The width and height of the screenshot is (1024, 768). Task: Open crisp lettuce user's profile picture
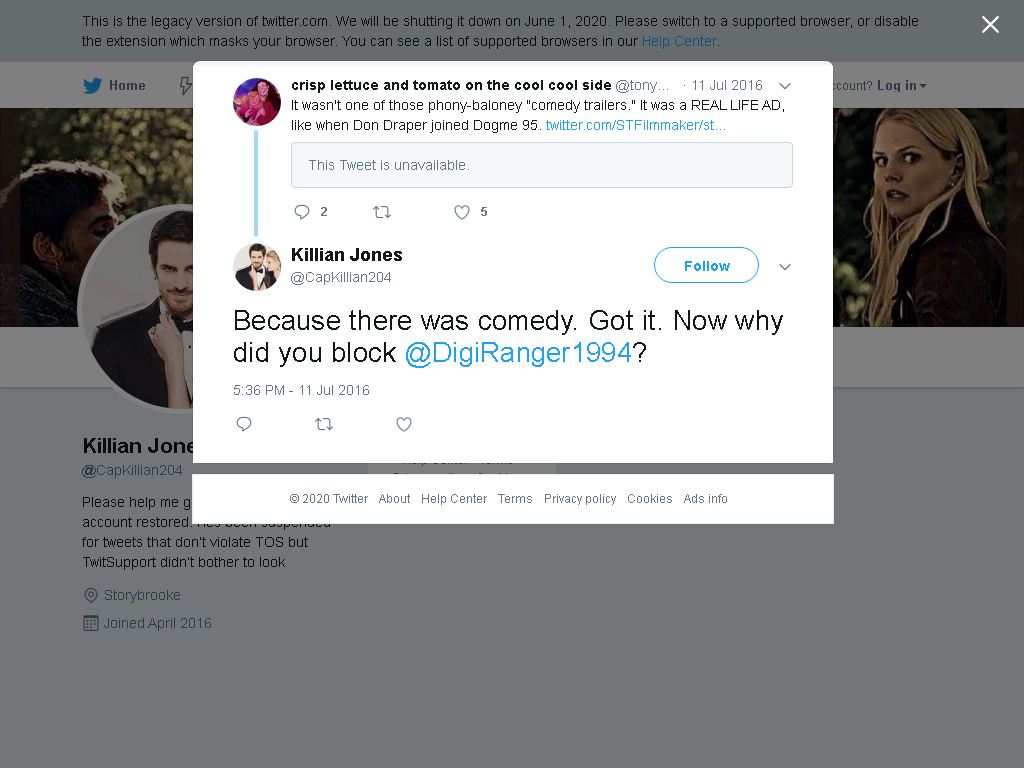coord(257,102)
